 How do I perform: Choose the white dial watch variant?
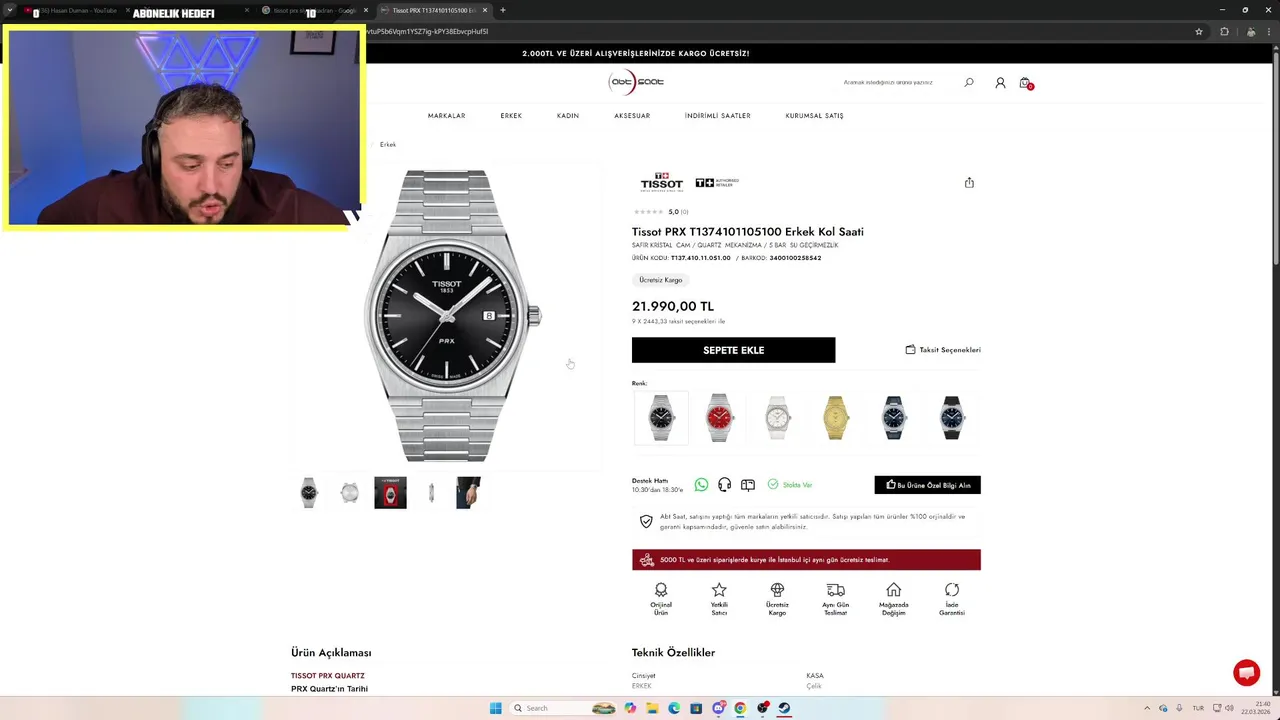tap(777, 417)
